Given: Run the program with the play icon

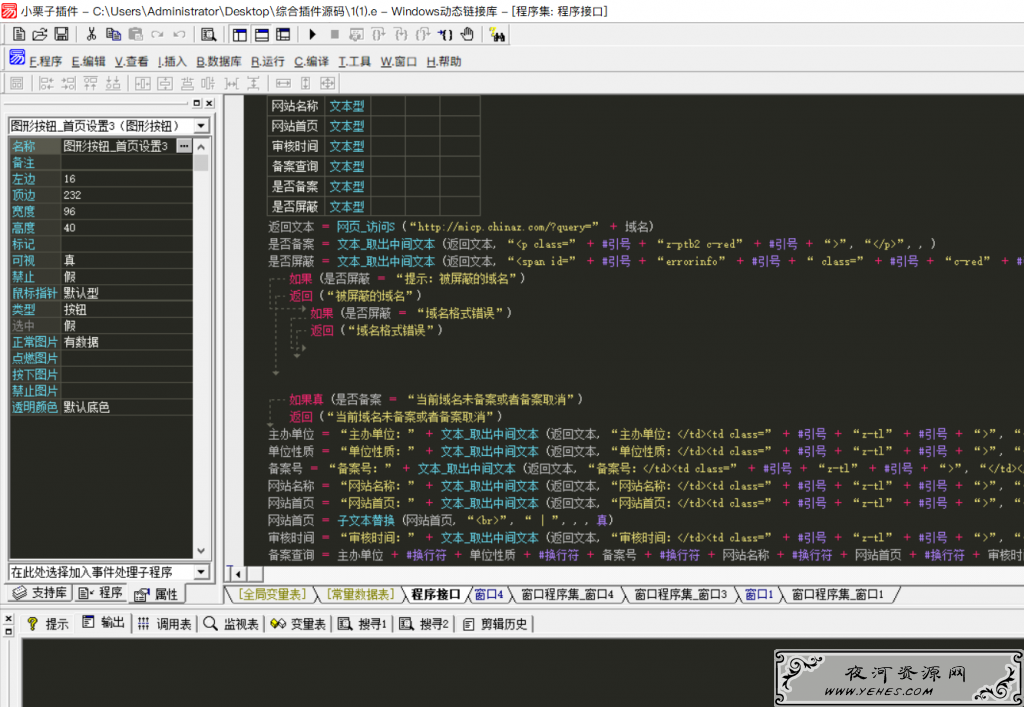Looking at the screenshot, I should tap(312, 34).
